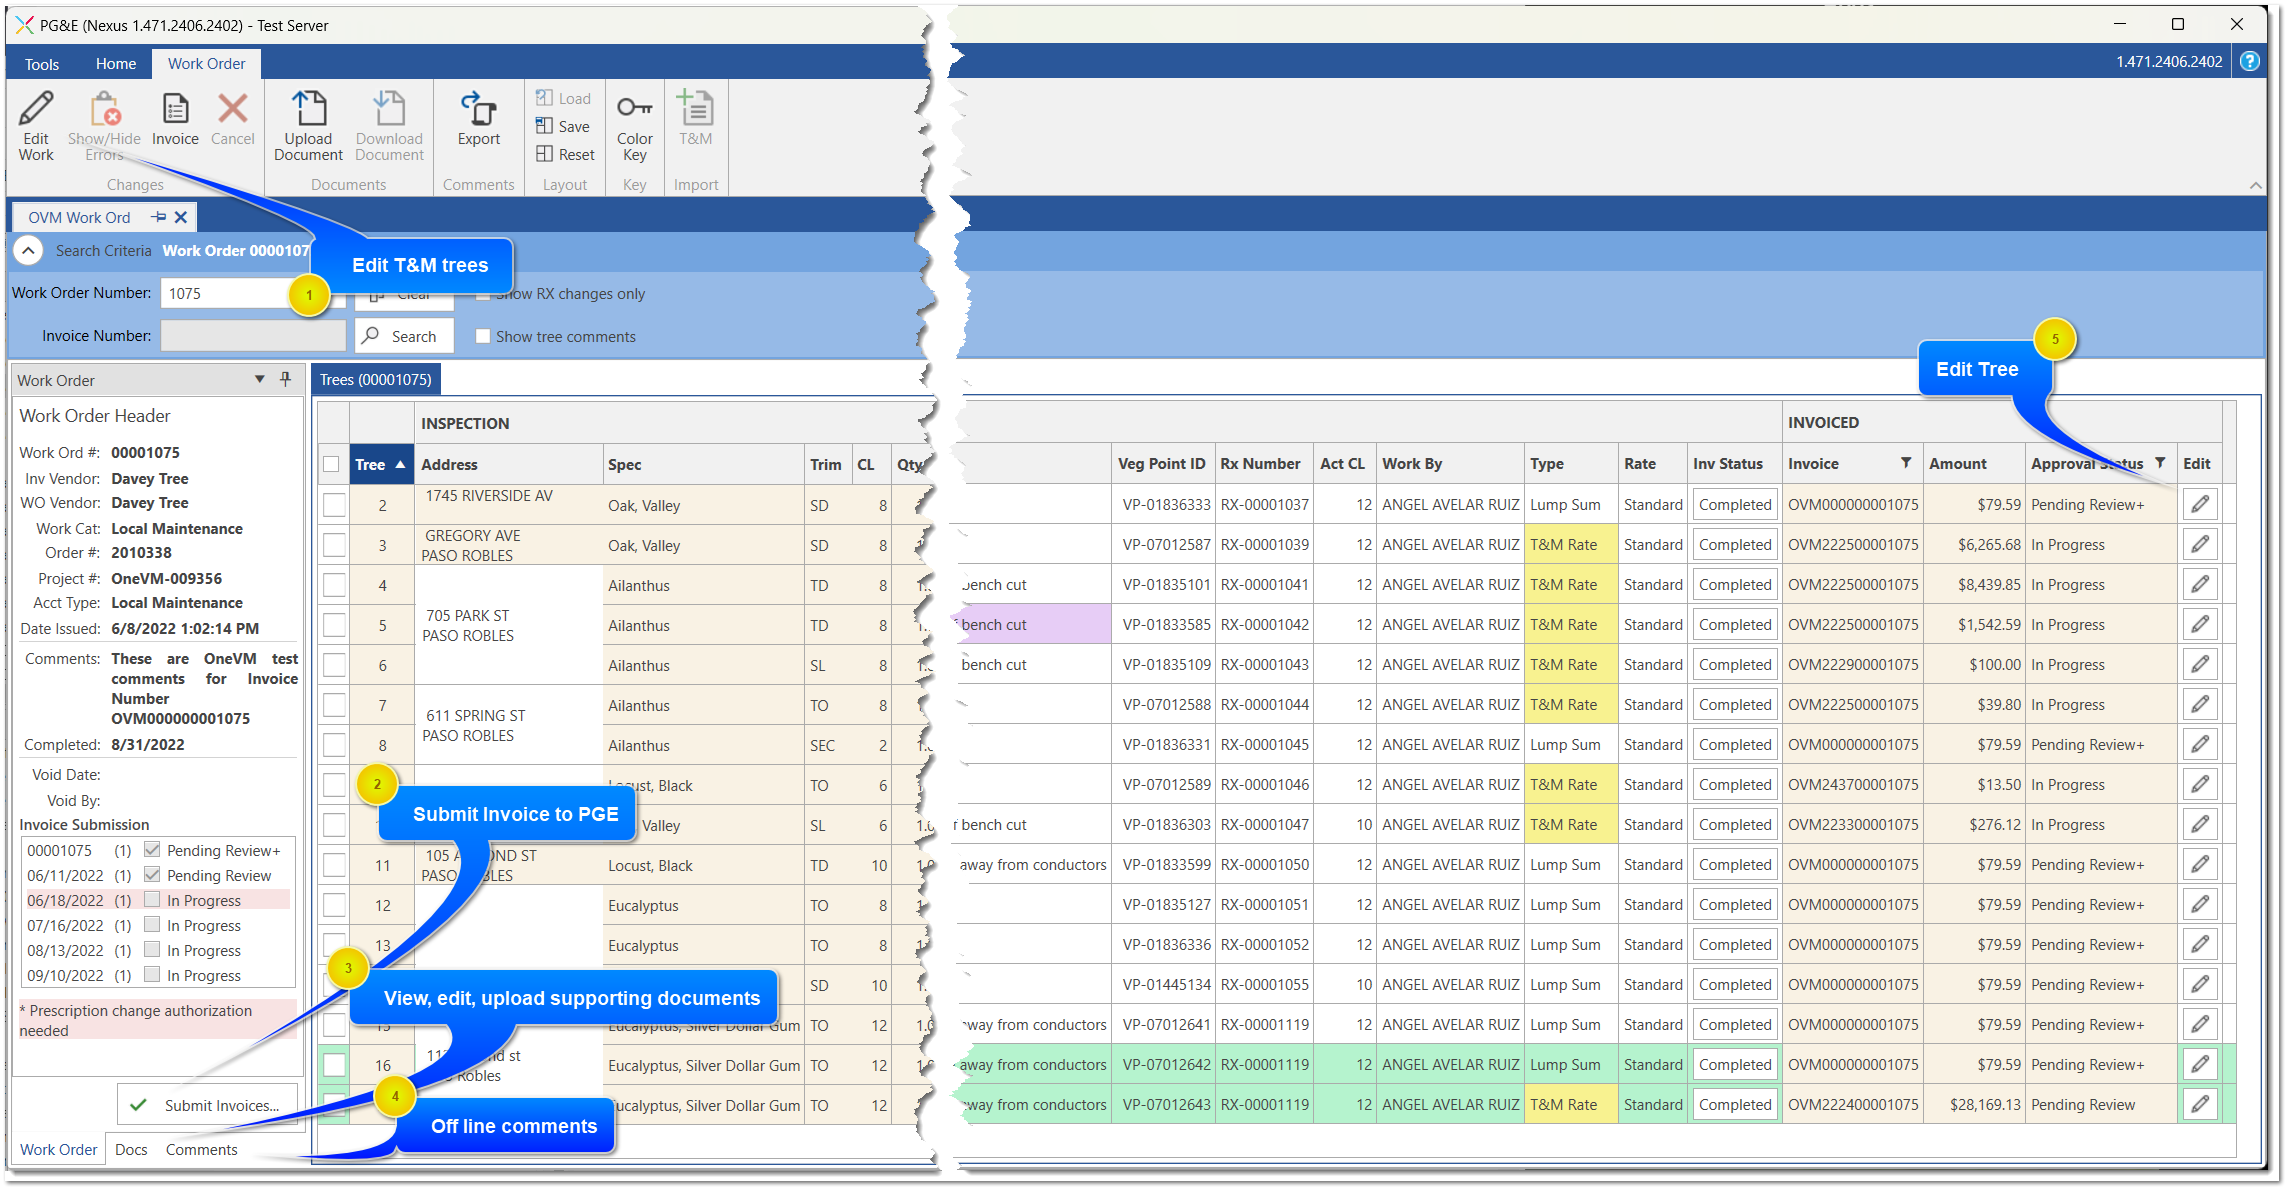Viewport: 2288px width, 1190px height.
Task: Open the Upload Document tool
Action: [x=308, y=125]
